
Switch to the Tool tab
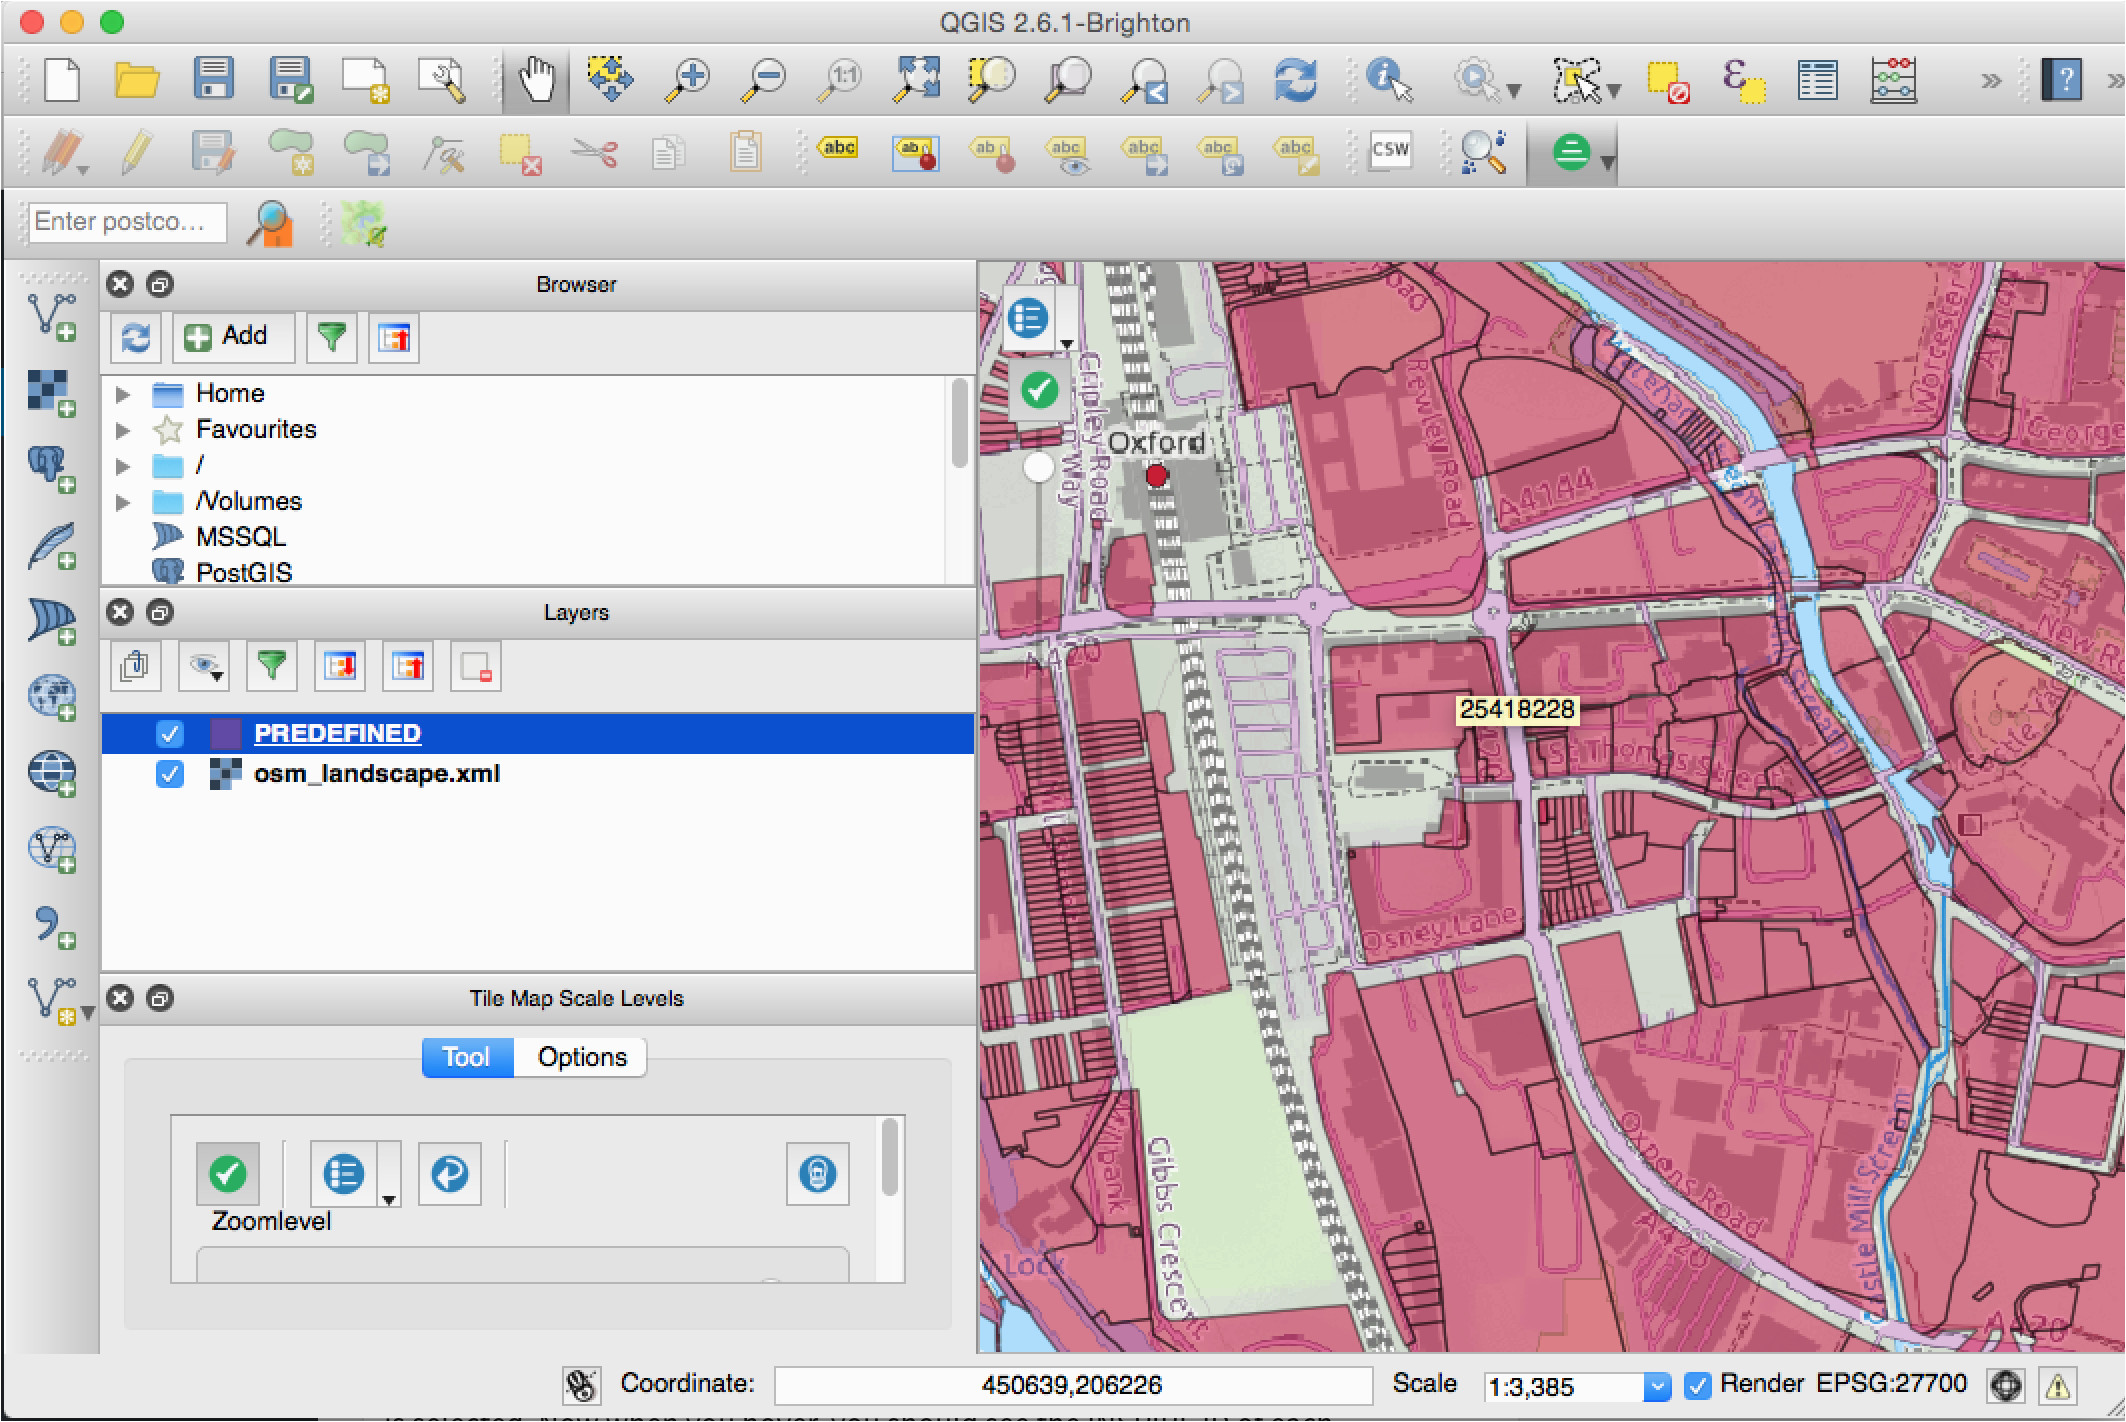pyautogui.click(x=467, y=1057)
